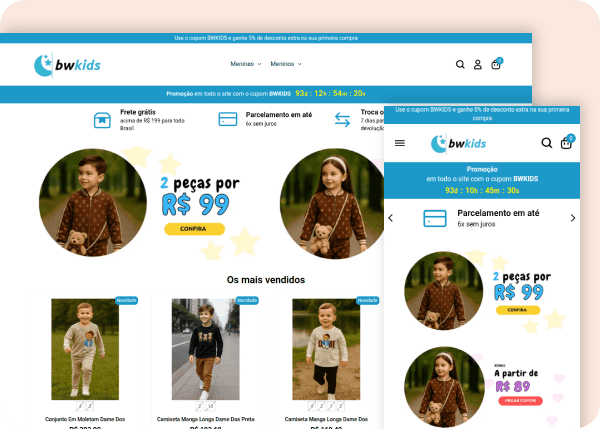600x429 pixels.
Task: Go to next mobile benefits slide arrow
Action: (573, 218)
